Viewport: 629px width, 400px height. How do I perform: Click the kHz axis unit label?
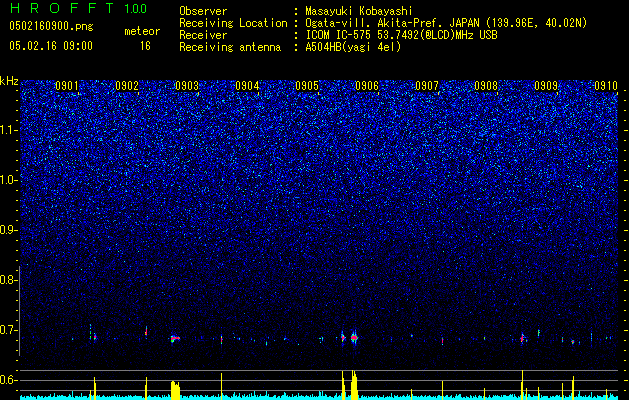pyautogui.click(x=9, y=81)
